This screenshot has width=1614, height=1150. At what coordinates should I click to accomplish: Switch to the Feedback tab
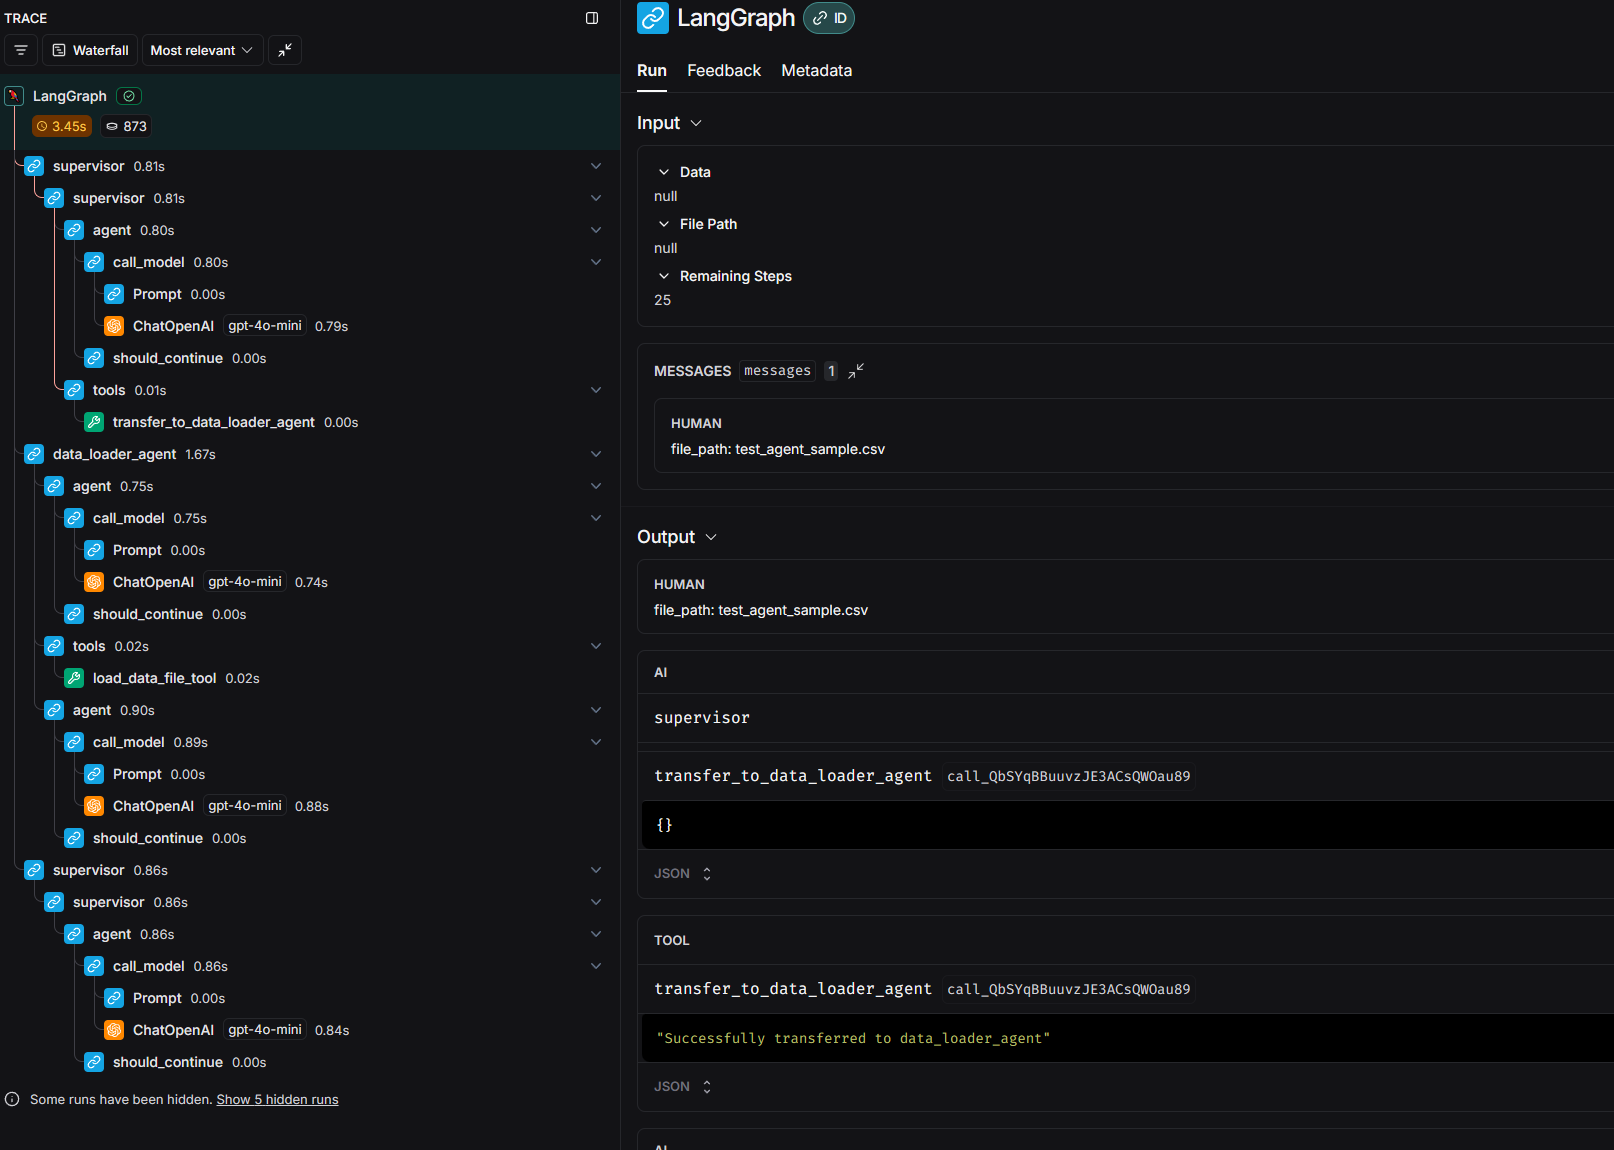724,71
